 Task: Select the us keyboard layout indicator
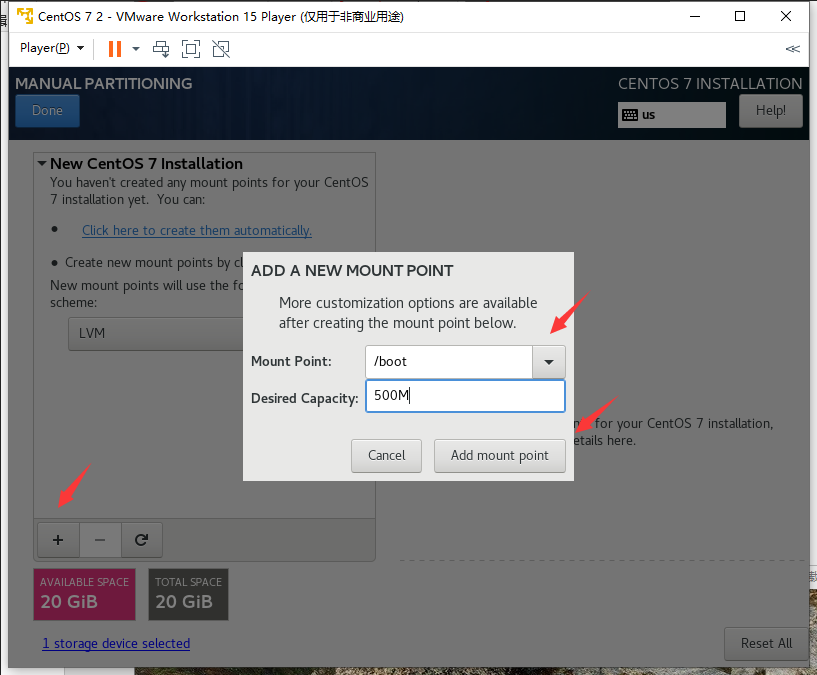[672, 115]
